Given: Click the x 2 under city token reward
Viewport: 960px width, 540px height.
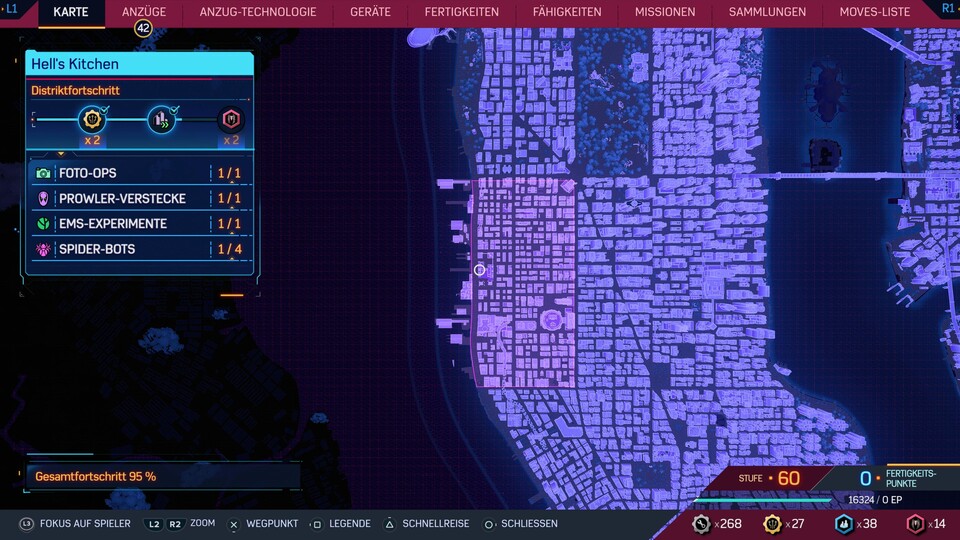Looking at the screenshot, I should (x=92, y=140).
